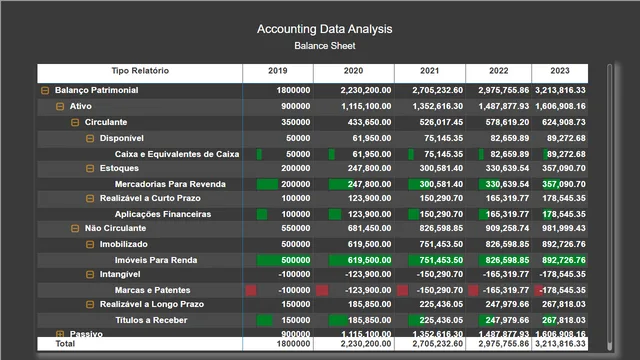Expand the Passivo tree node
Viewport: 640px width, 360px height.
click(60, 334)
